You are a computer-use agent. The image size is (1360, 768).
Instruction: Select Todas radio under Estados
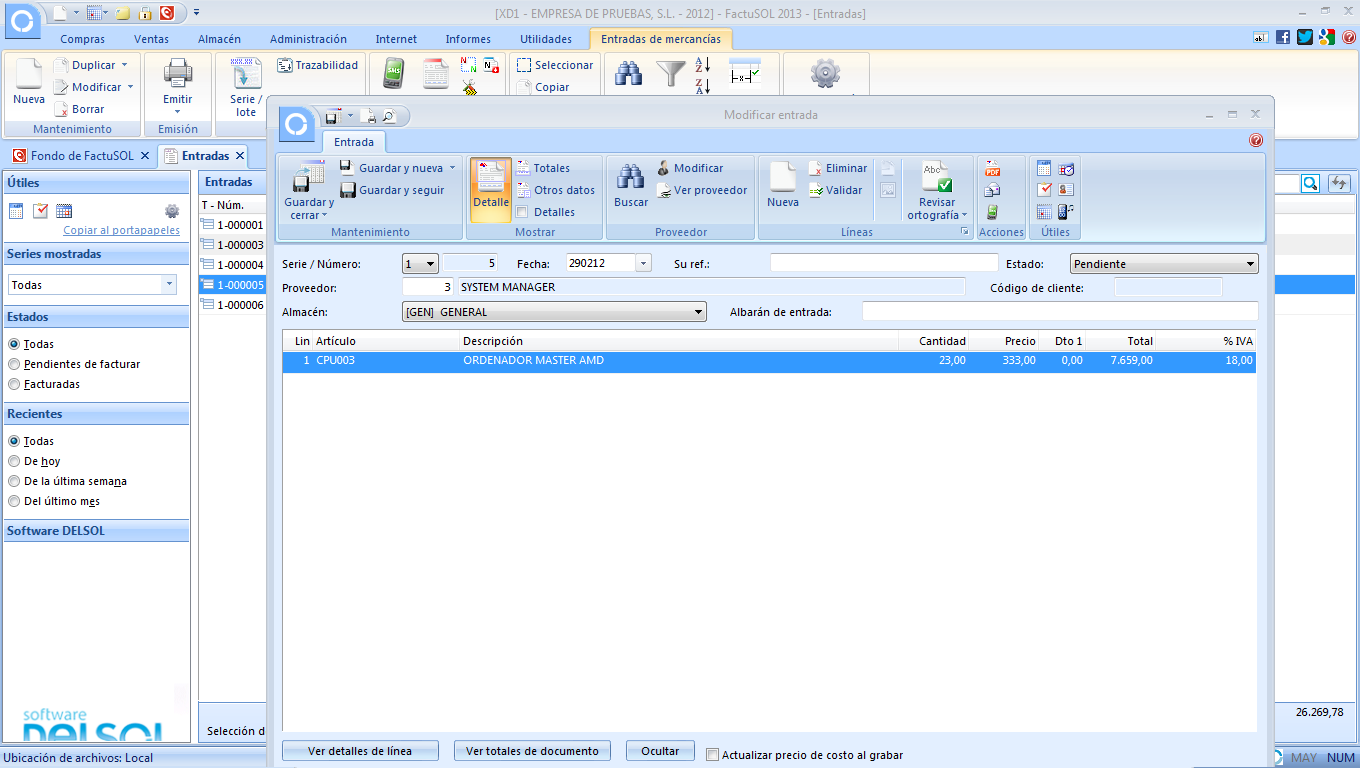[x=14, y=344]
